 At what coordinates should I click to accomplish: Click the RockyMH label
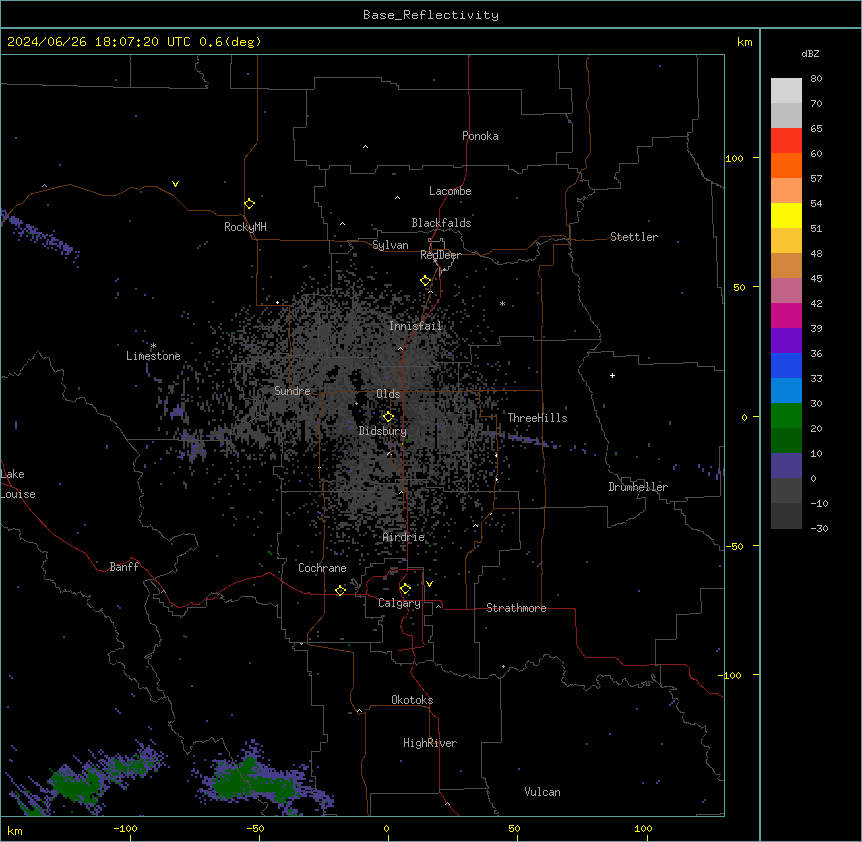pyautogui.click(x=245, y=227)
